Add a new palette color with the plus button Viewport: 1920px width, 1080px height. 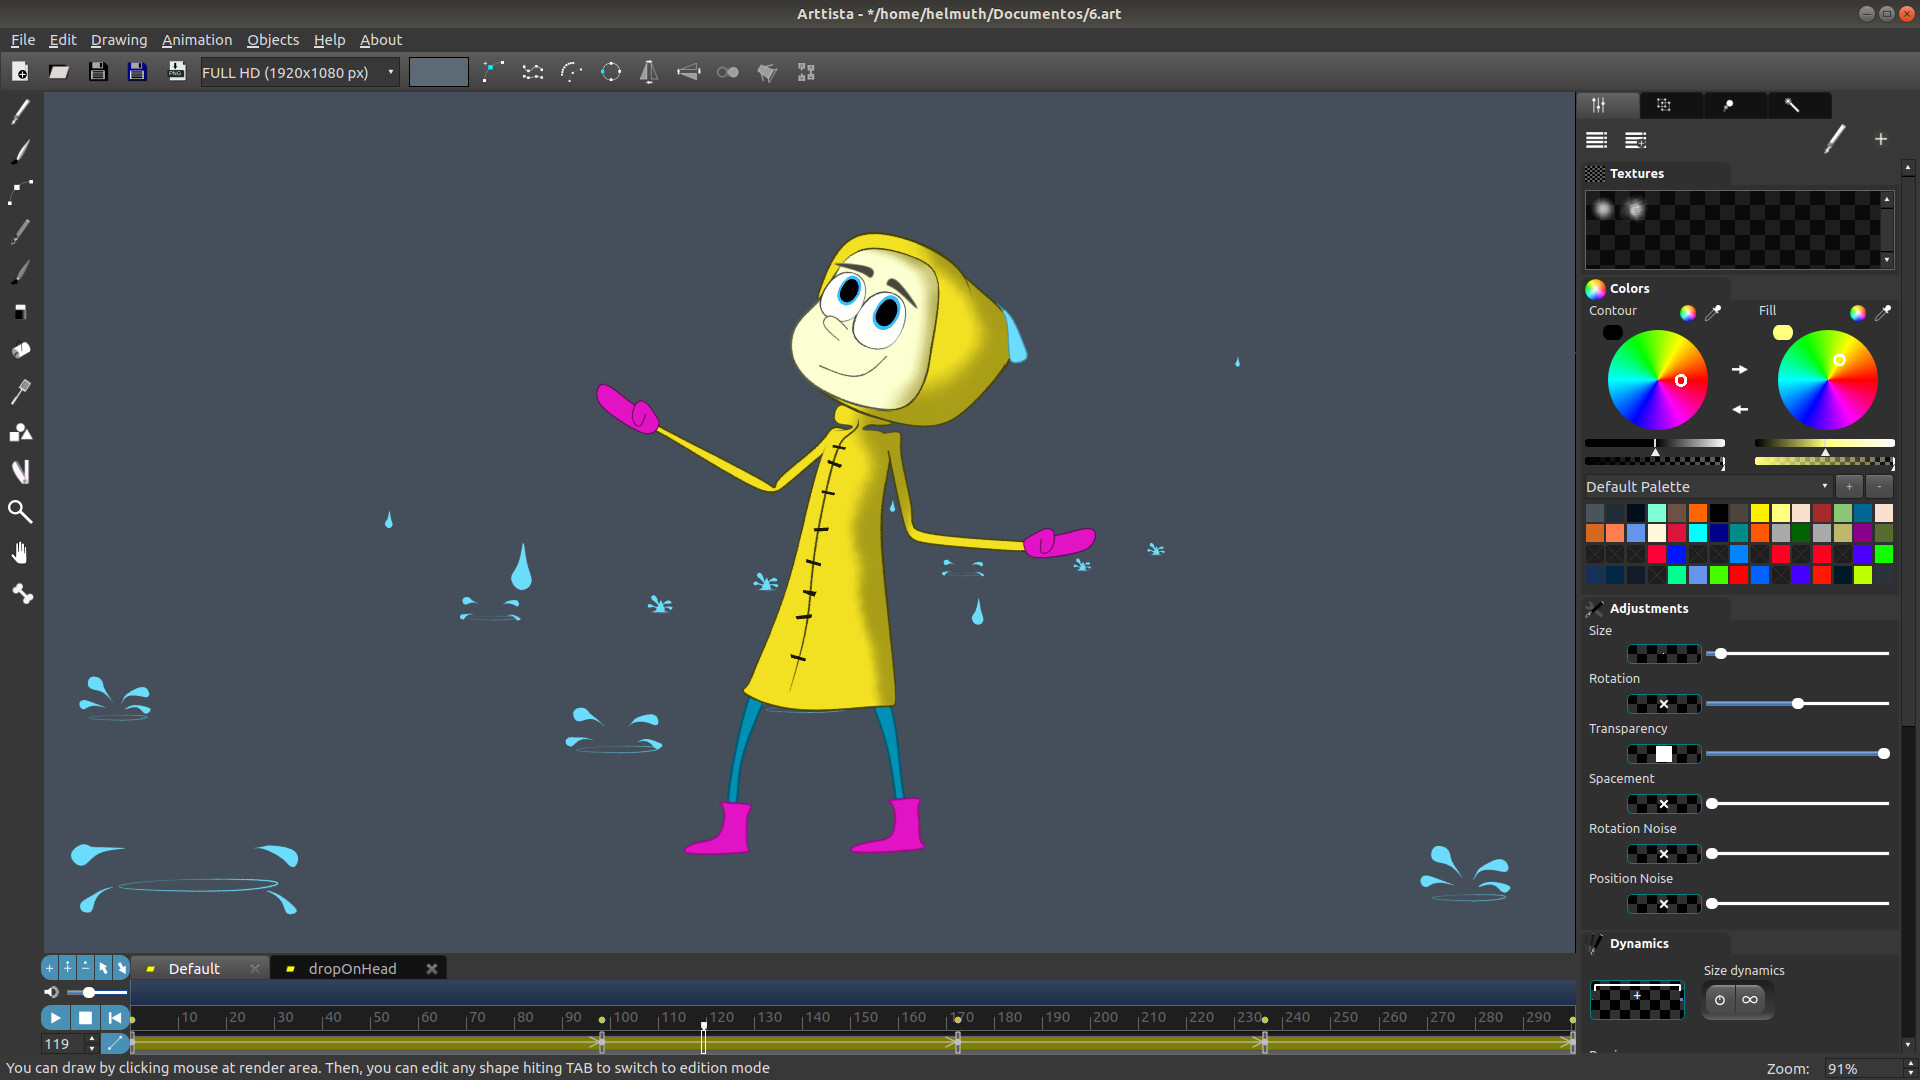click(x=1849, y=486)
